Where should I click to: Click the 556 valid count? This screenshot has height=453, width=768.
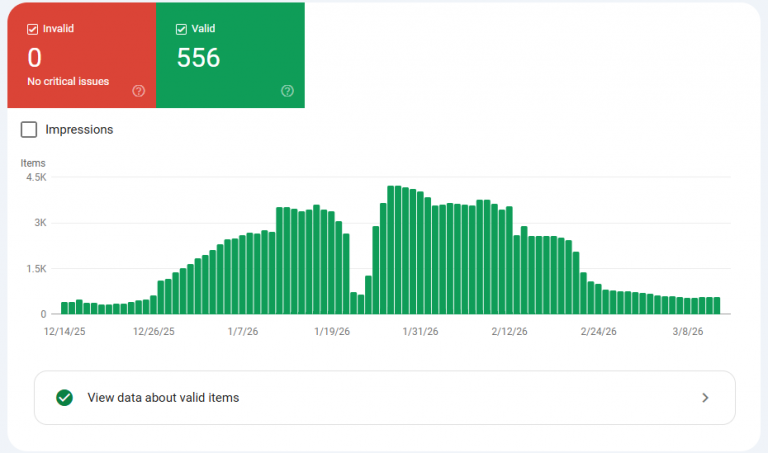(x=198, y=58)
